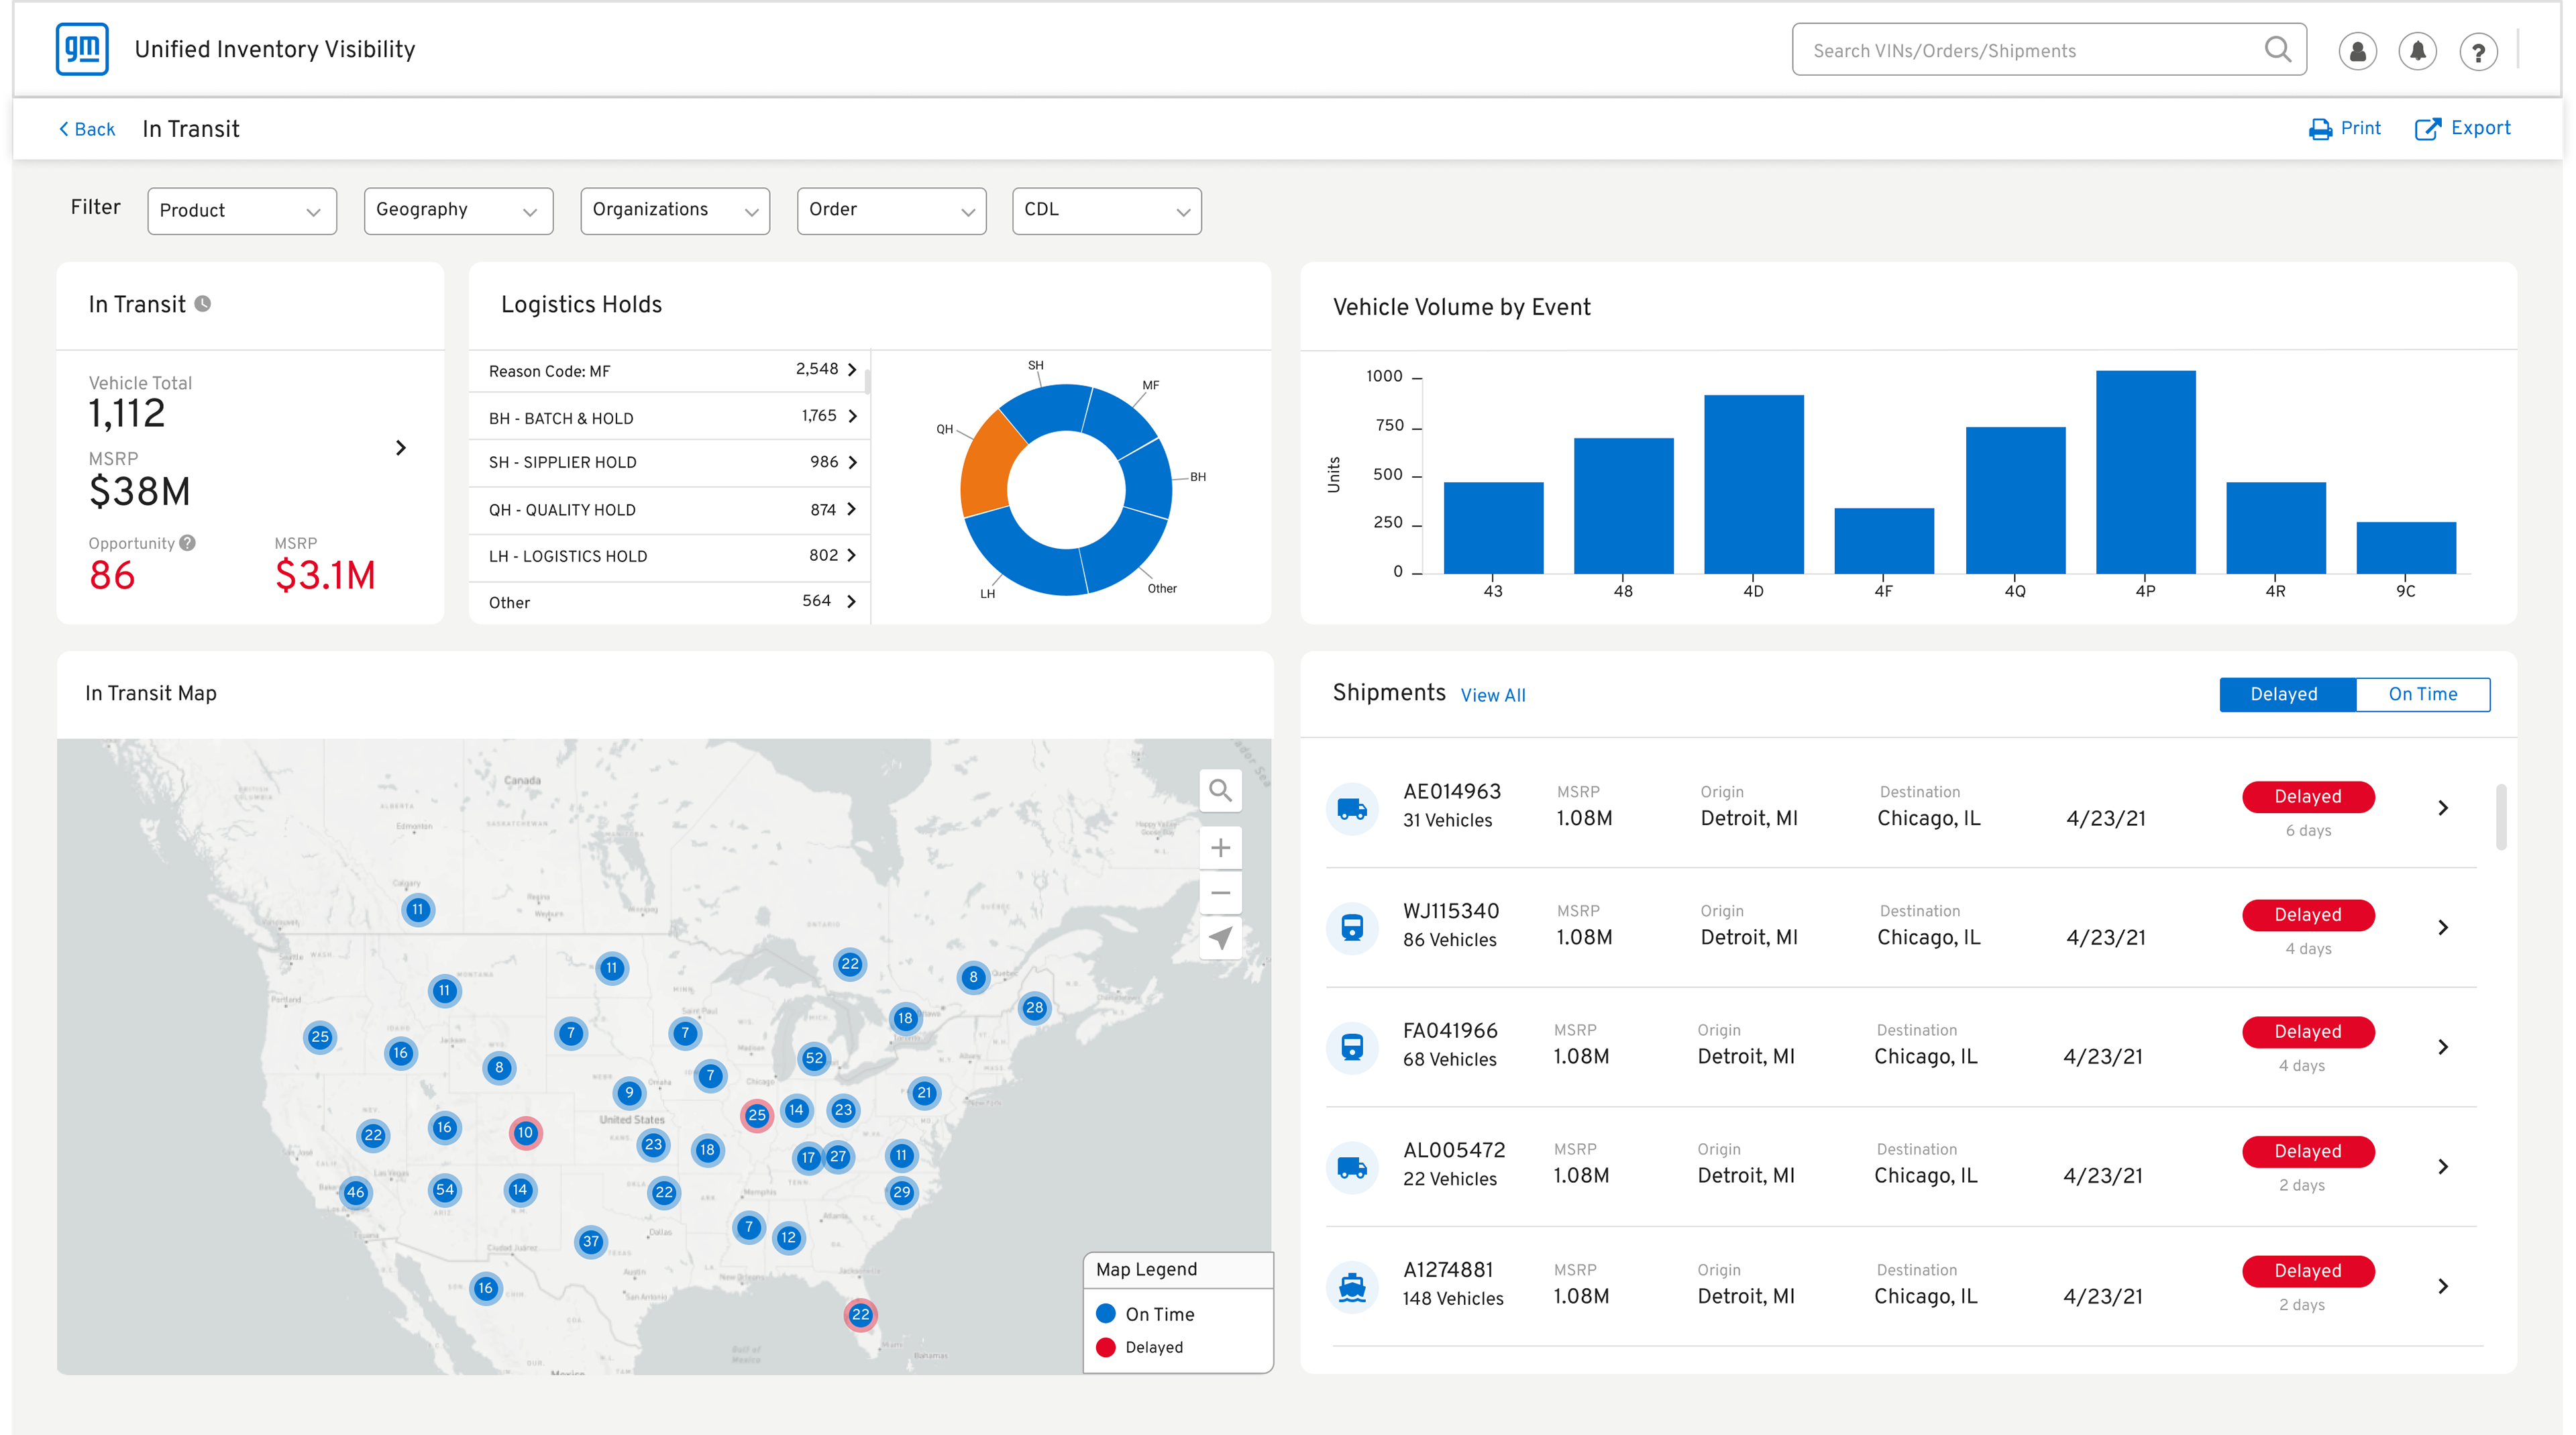
Task: Open the user profile icon
Action: pyautogui.click(x=2357, y=51)
